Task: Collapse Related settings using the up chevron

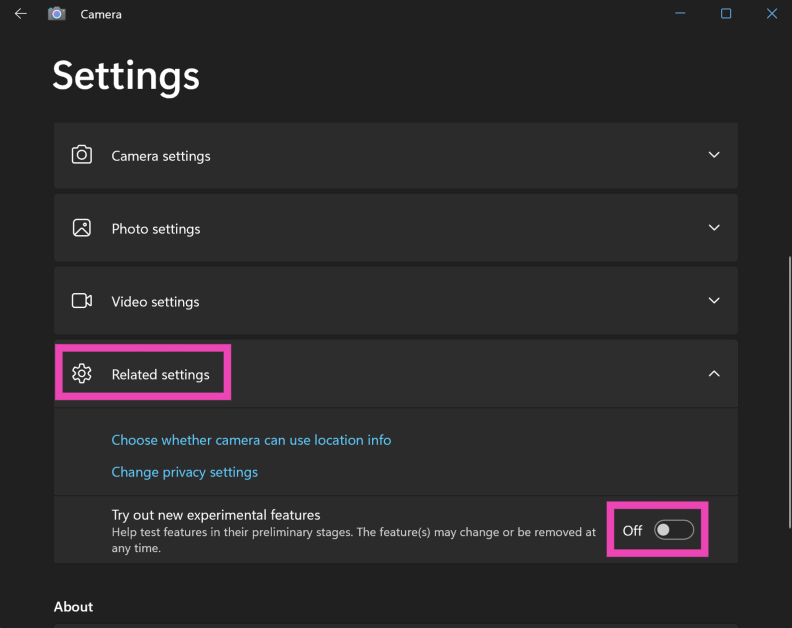Action: [714, 374]
